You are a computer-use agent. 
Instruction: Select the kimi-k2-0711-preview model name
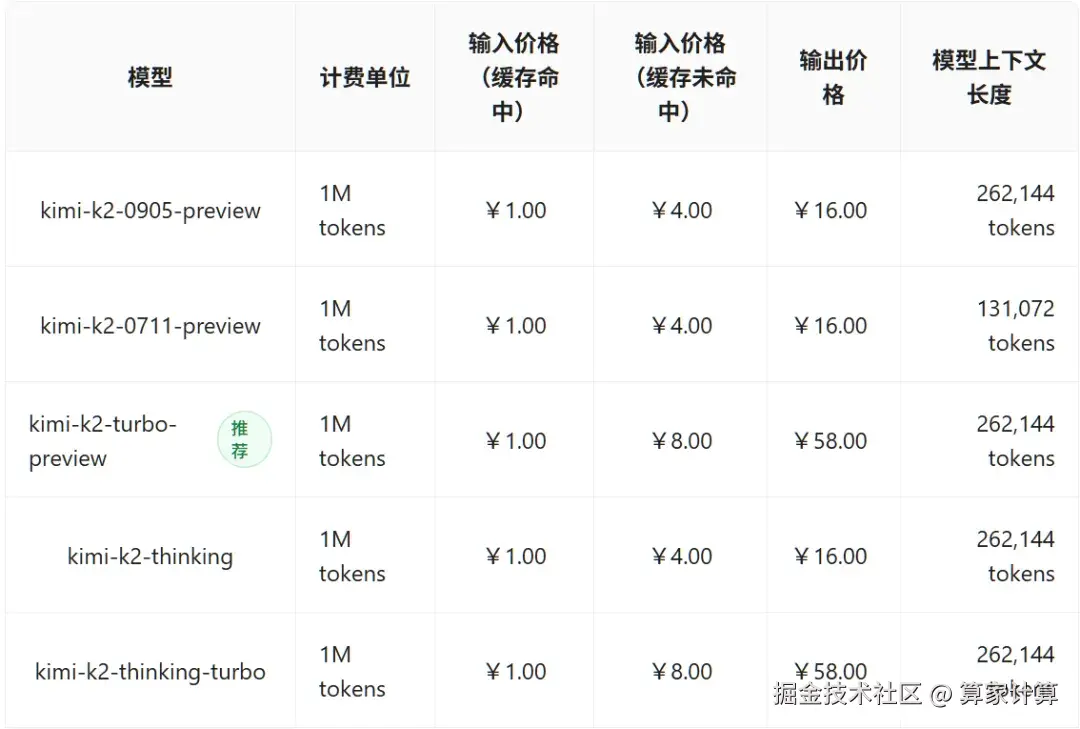pyautogui.click(x=150, y=325)
